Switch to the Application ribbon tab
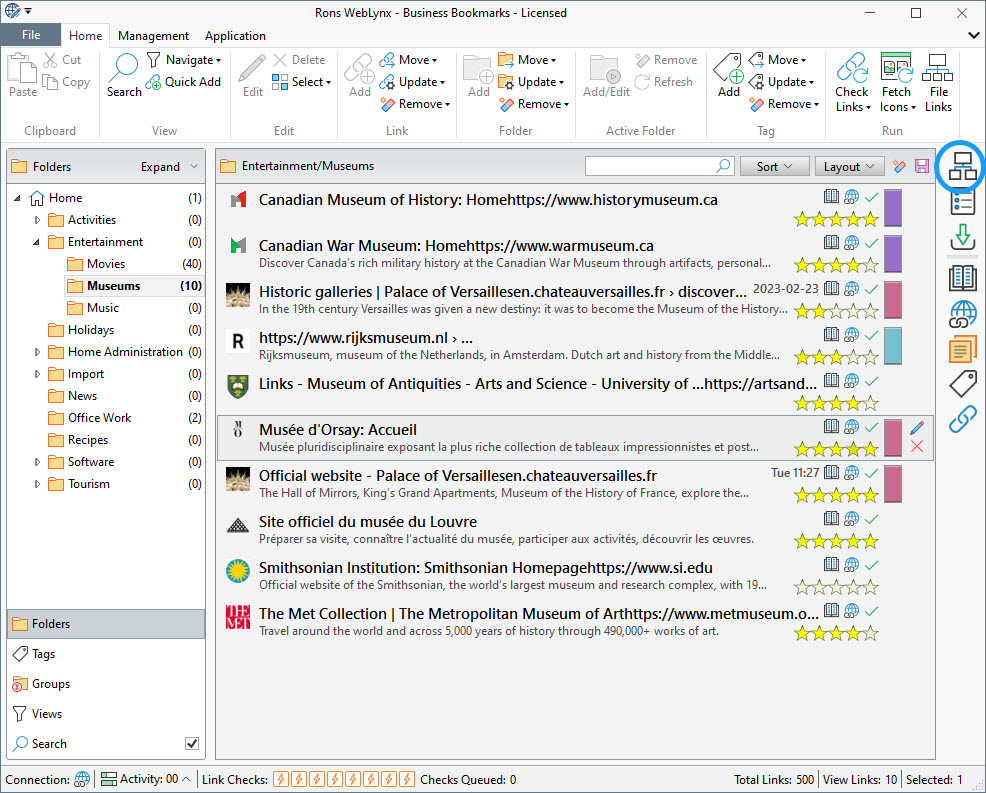This screenshot has height=793, width=986. [235, 36]
